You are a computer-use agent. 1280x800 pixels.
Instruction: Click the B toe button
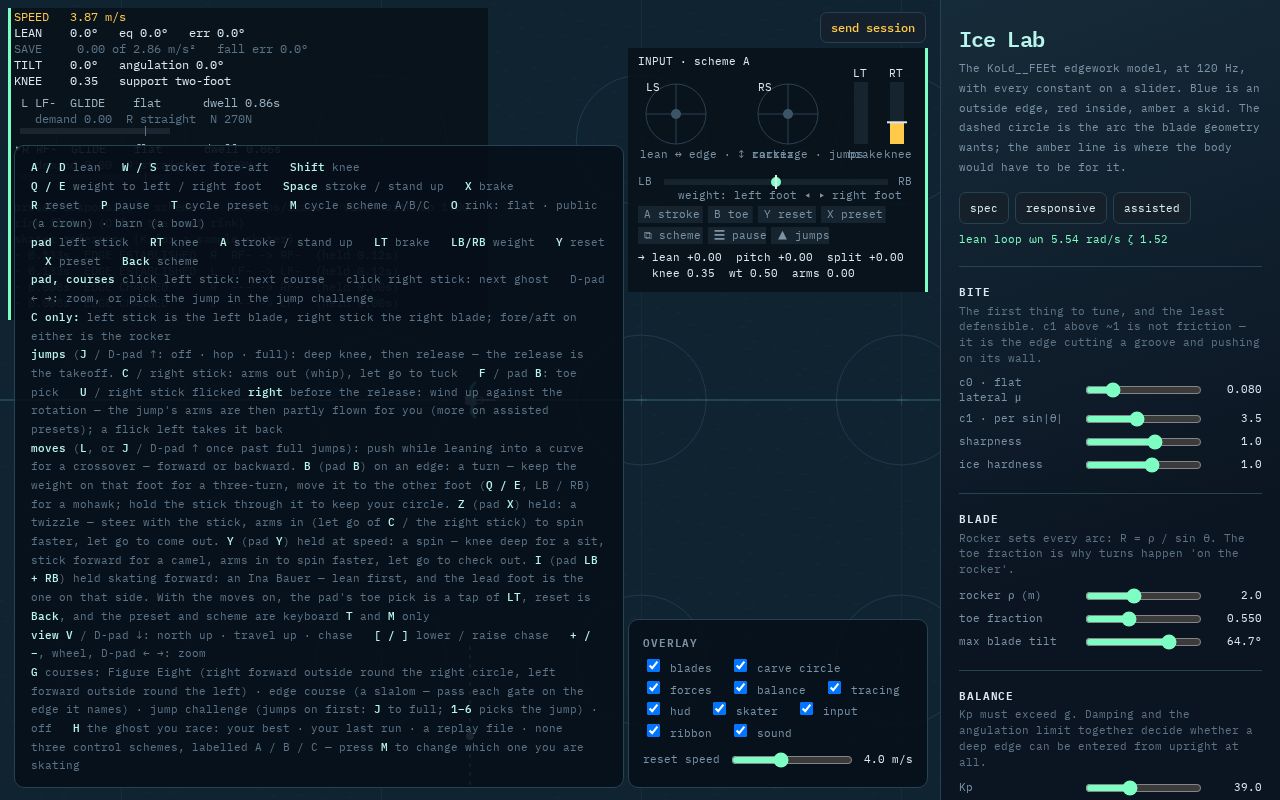click(731, 215)
